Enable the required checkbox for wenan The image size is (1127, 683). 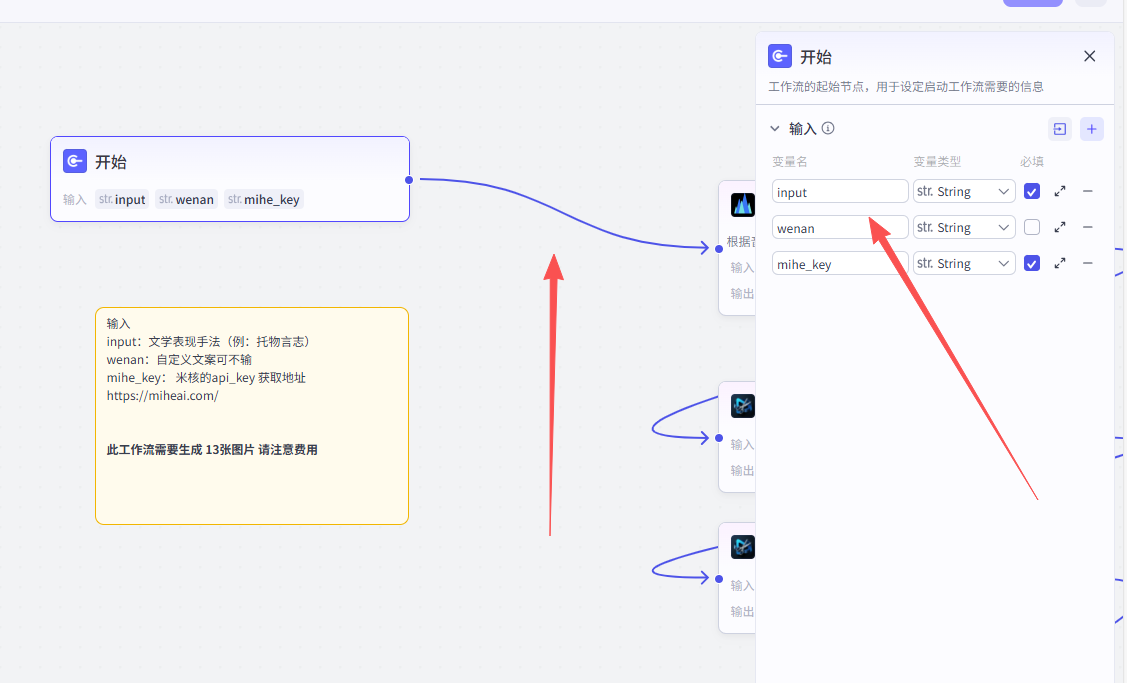point(1032,228)
